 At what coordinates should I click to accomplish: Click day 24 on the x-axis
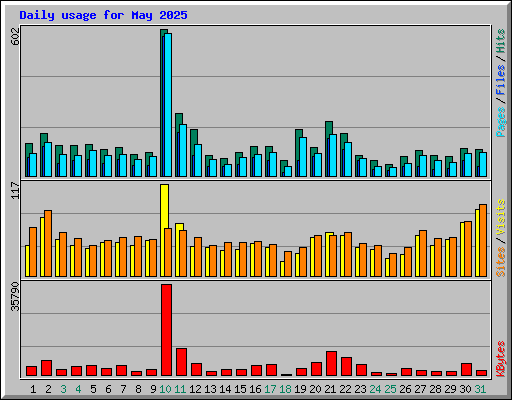pyautogui.click(x=375, y=389)
